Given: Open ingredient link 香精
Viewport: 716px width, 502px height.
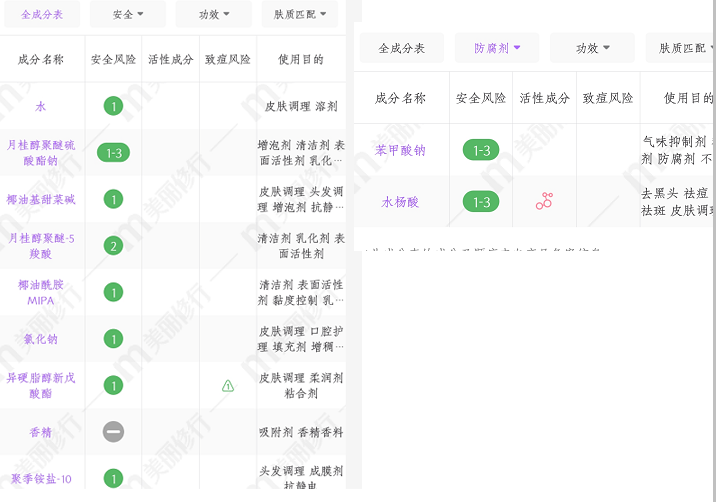Looking at the screenshot, I should tap(41, 432).
